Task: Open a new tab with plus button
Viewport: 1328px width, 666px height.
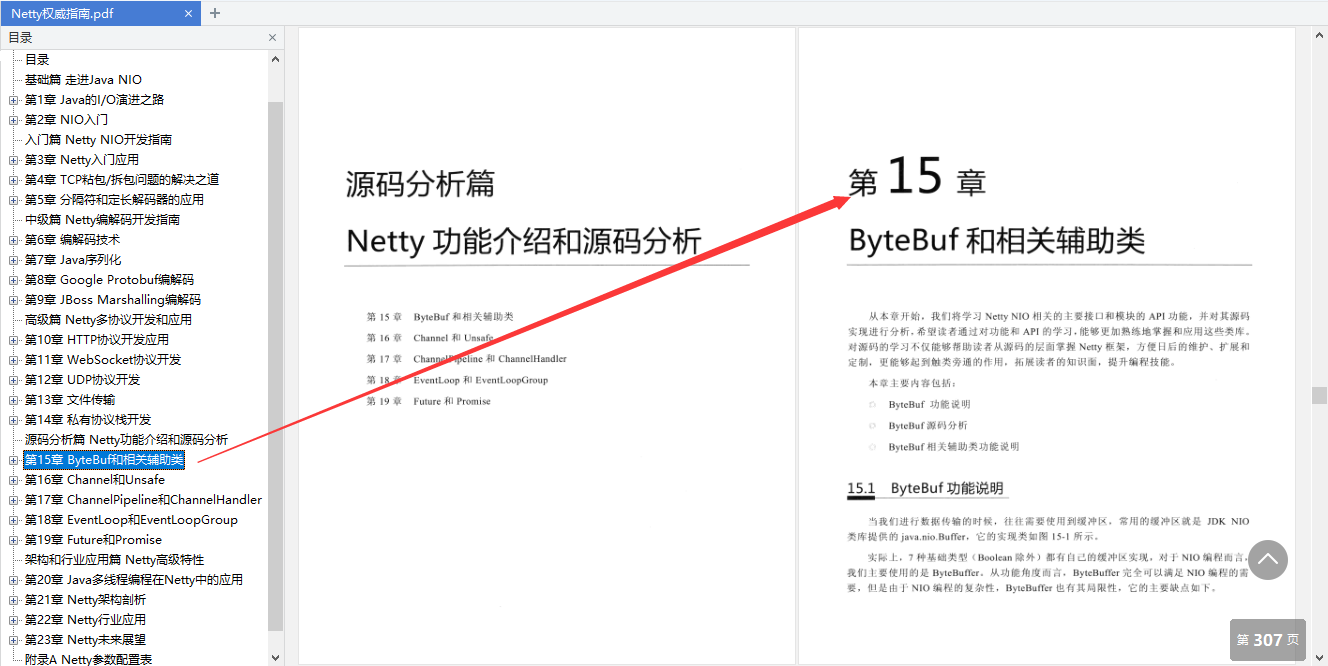Action: click(x=214, y=13)
